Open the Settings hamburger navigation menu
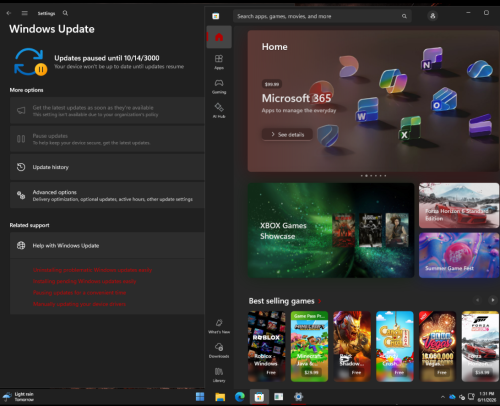 (25, 13)
